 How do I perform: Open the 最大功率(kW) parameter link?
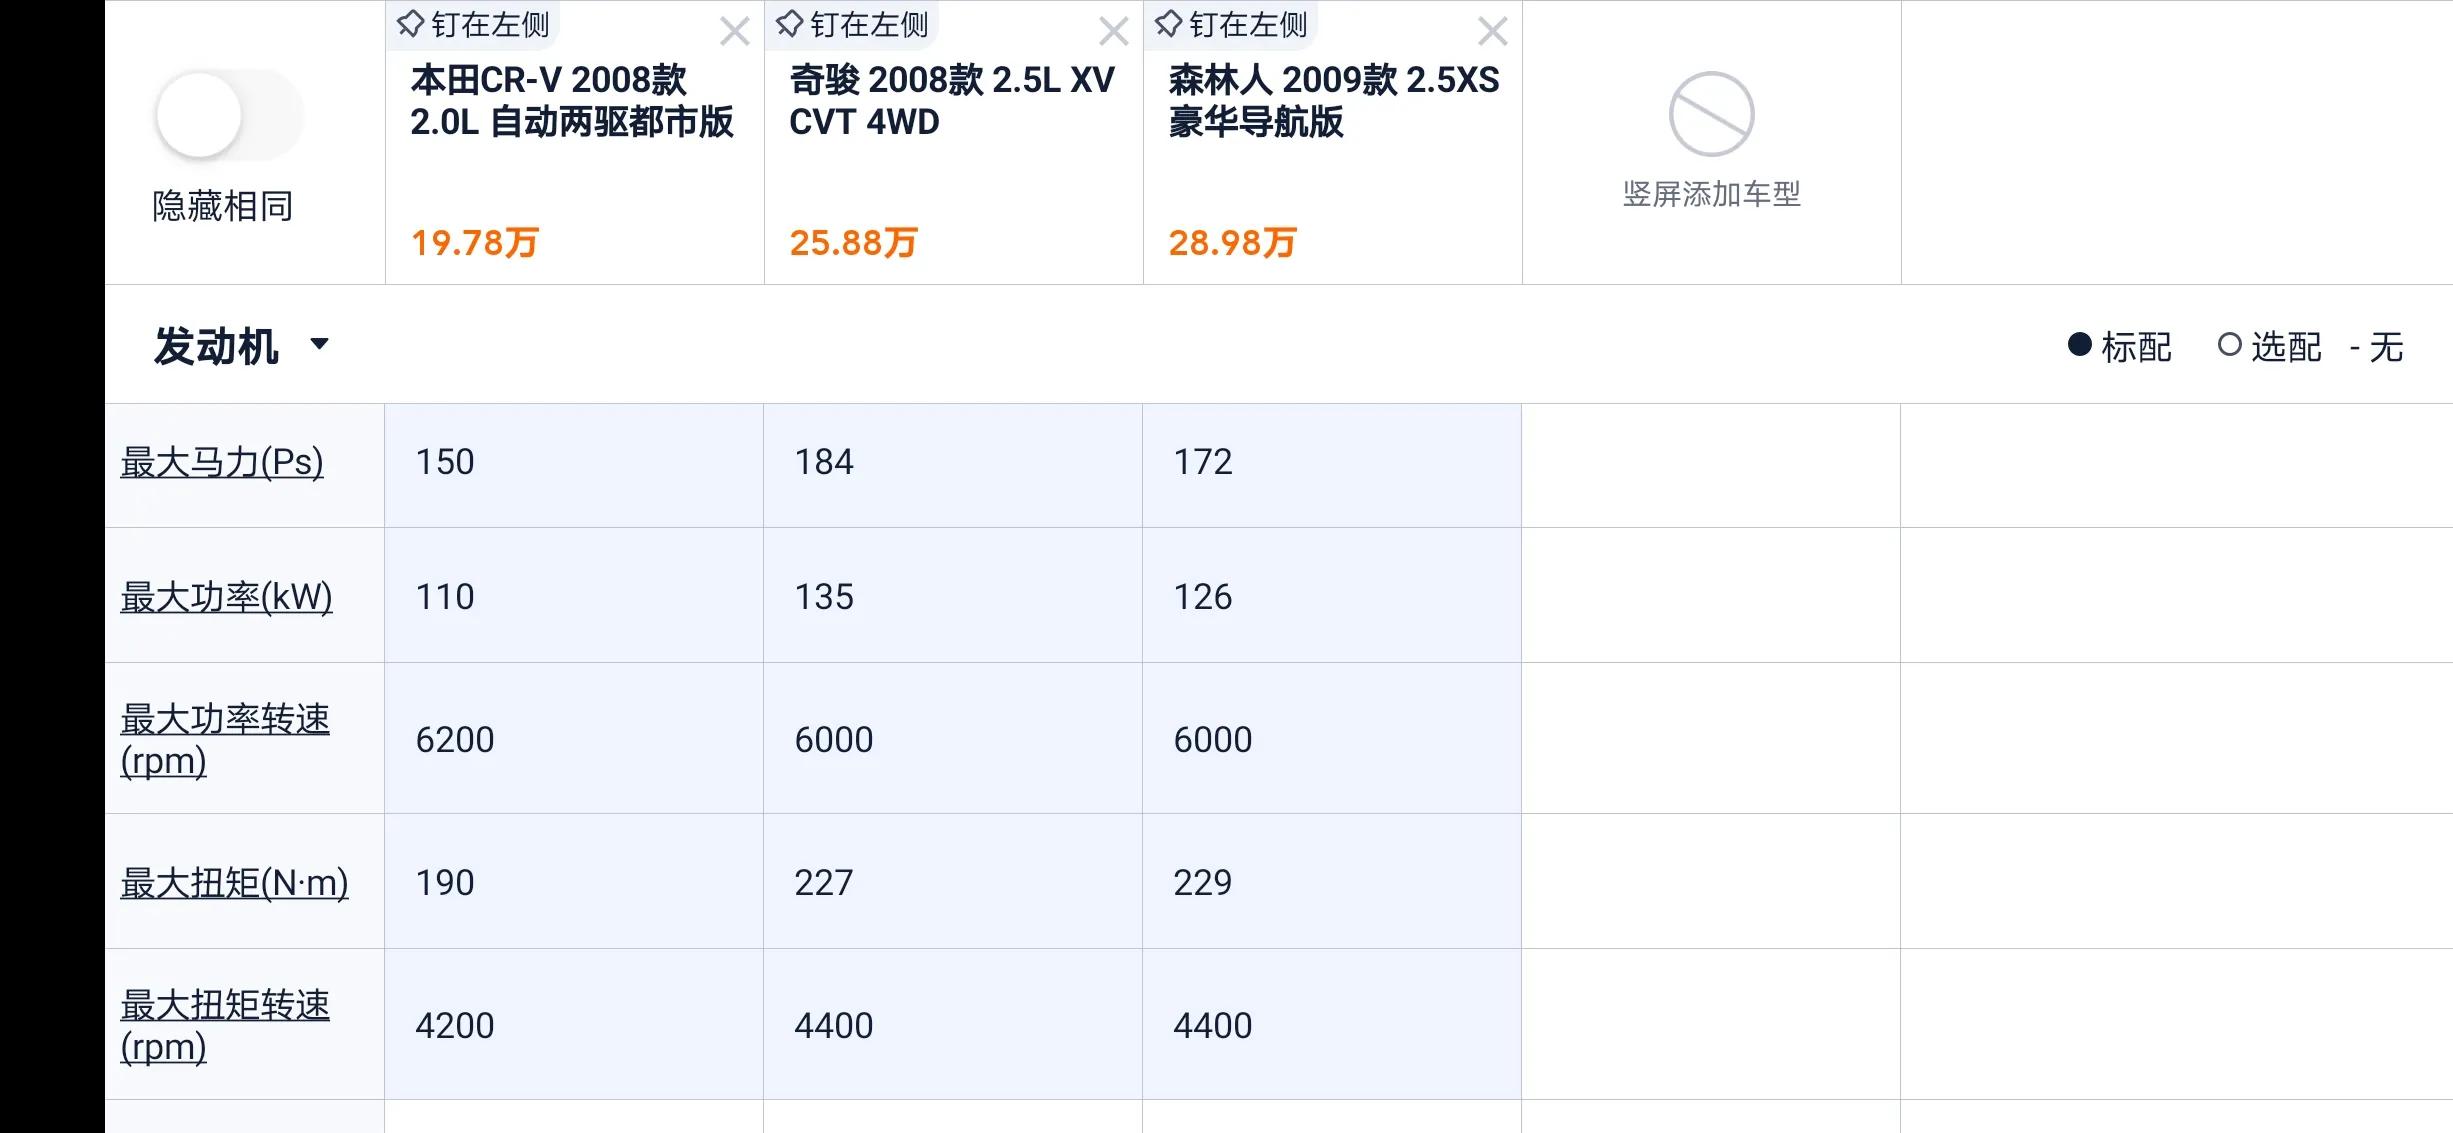225,596
